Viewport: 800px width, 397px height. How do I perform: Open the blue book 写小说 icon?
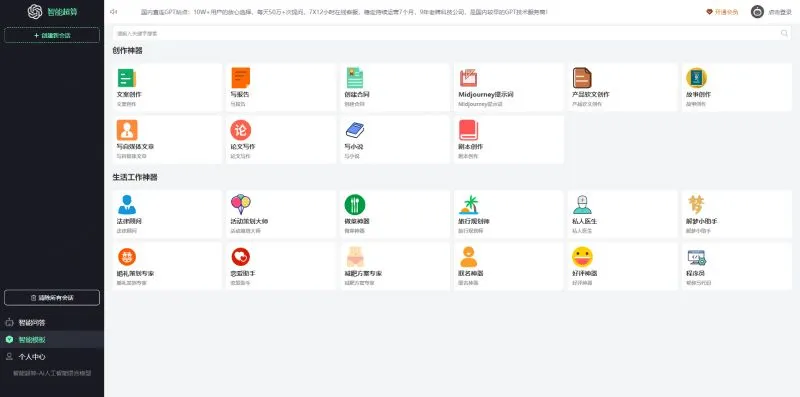point(355,130)
